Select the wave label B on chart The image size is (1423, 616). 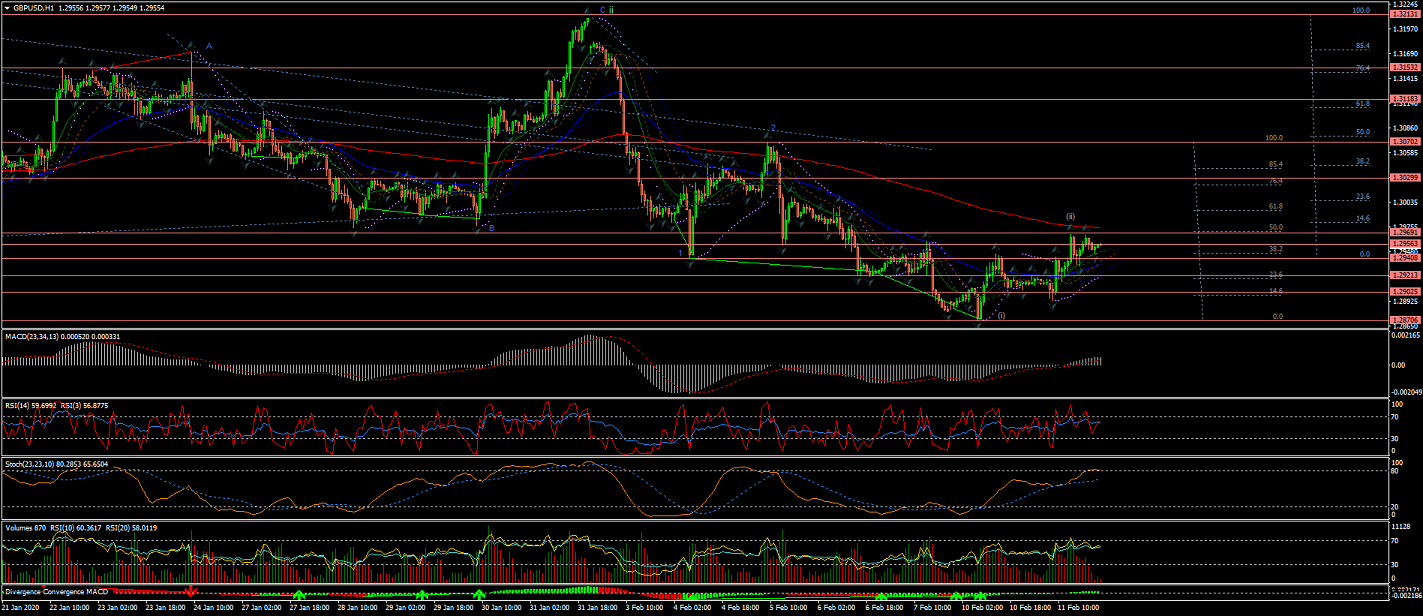pos(491,228)
